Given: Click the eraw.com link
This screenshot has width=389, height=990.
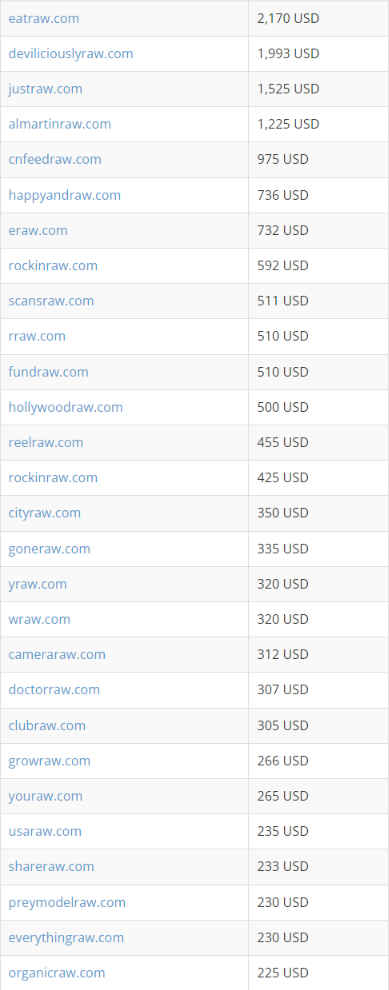Looking at the screenshot, I should point(38,230).
